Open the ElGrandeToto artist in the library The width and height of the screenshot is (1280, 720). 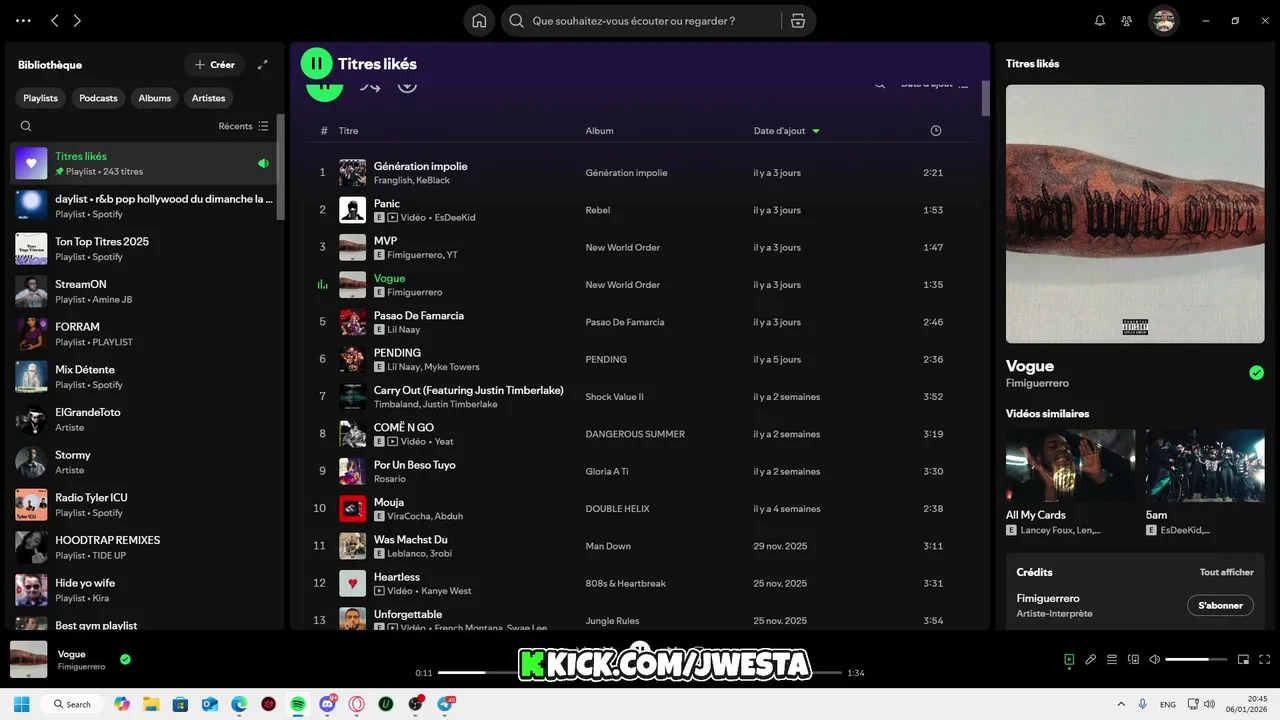click(145, 419)
